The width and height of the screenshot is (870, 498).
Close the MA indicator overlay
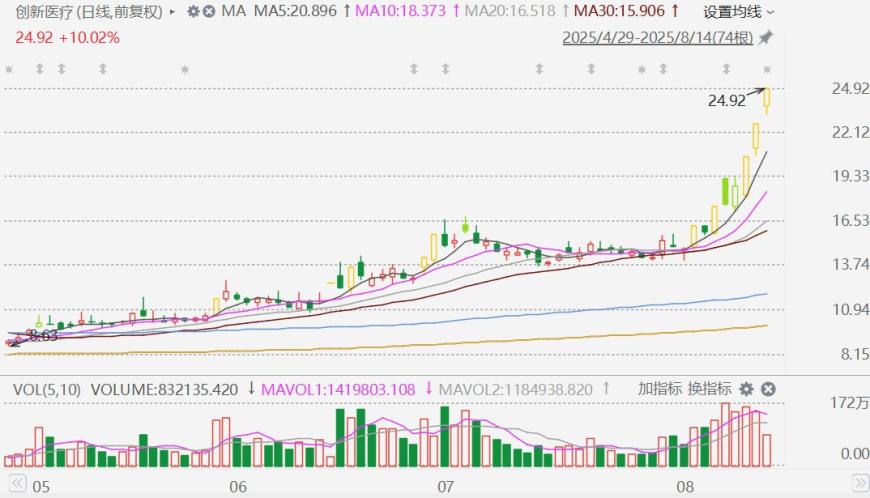[x=208, y=12]
